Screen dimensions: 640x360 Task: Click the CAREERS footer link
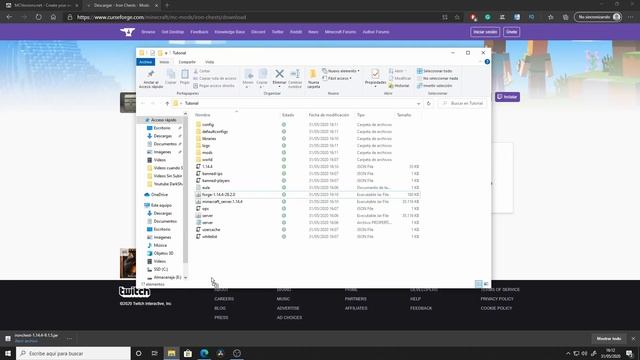(x=224, y=299)
